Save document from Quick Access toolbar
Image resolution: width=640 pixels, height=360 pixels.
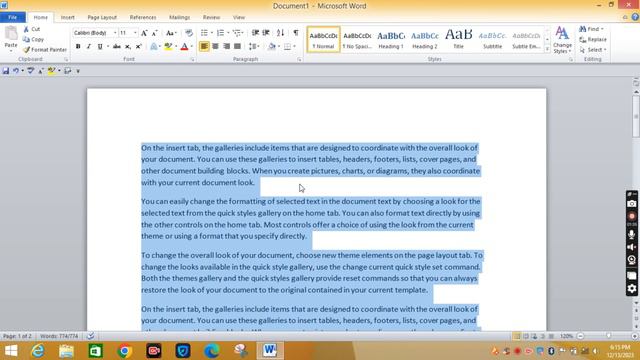pyautogui.click(x=6, y=71)
